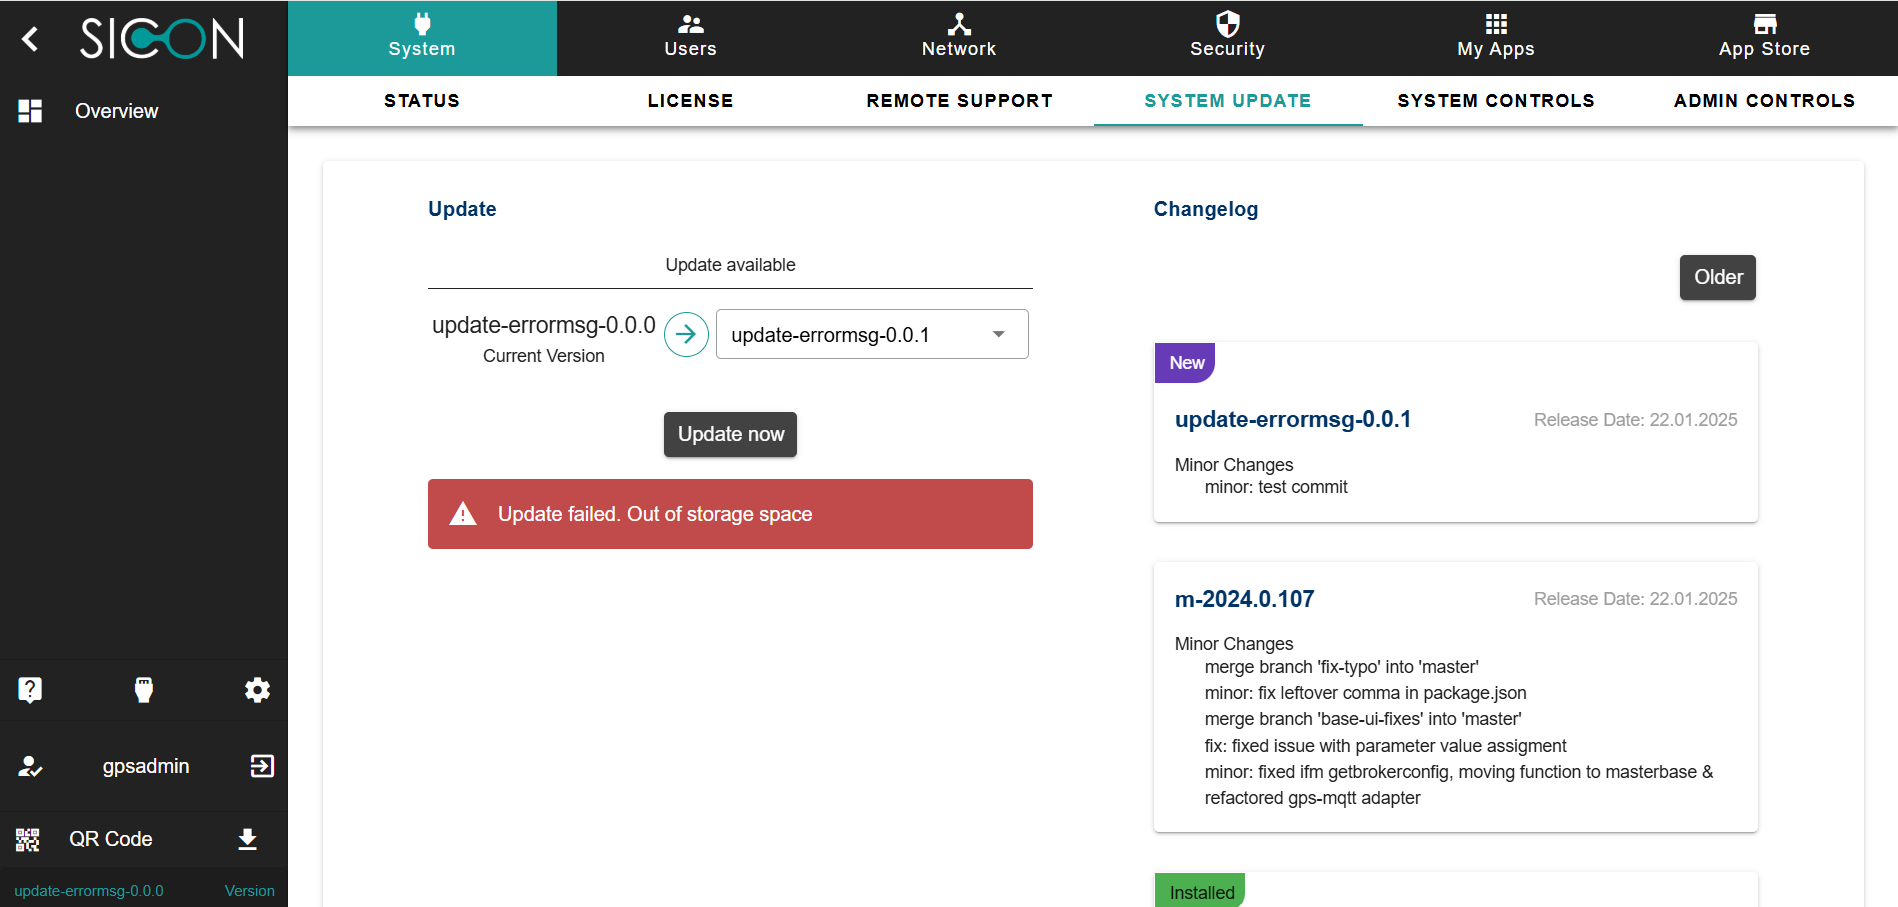Click the help question mark icon
The height and width of the screenshot is (907, 1898).
pos(30,689)
